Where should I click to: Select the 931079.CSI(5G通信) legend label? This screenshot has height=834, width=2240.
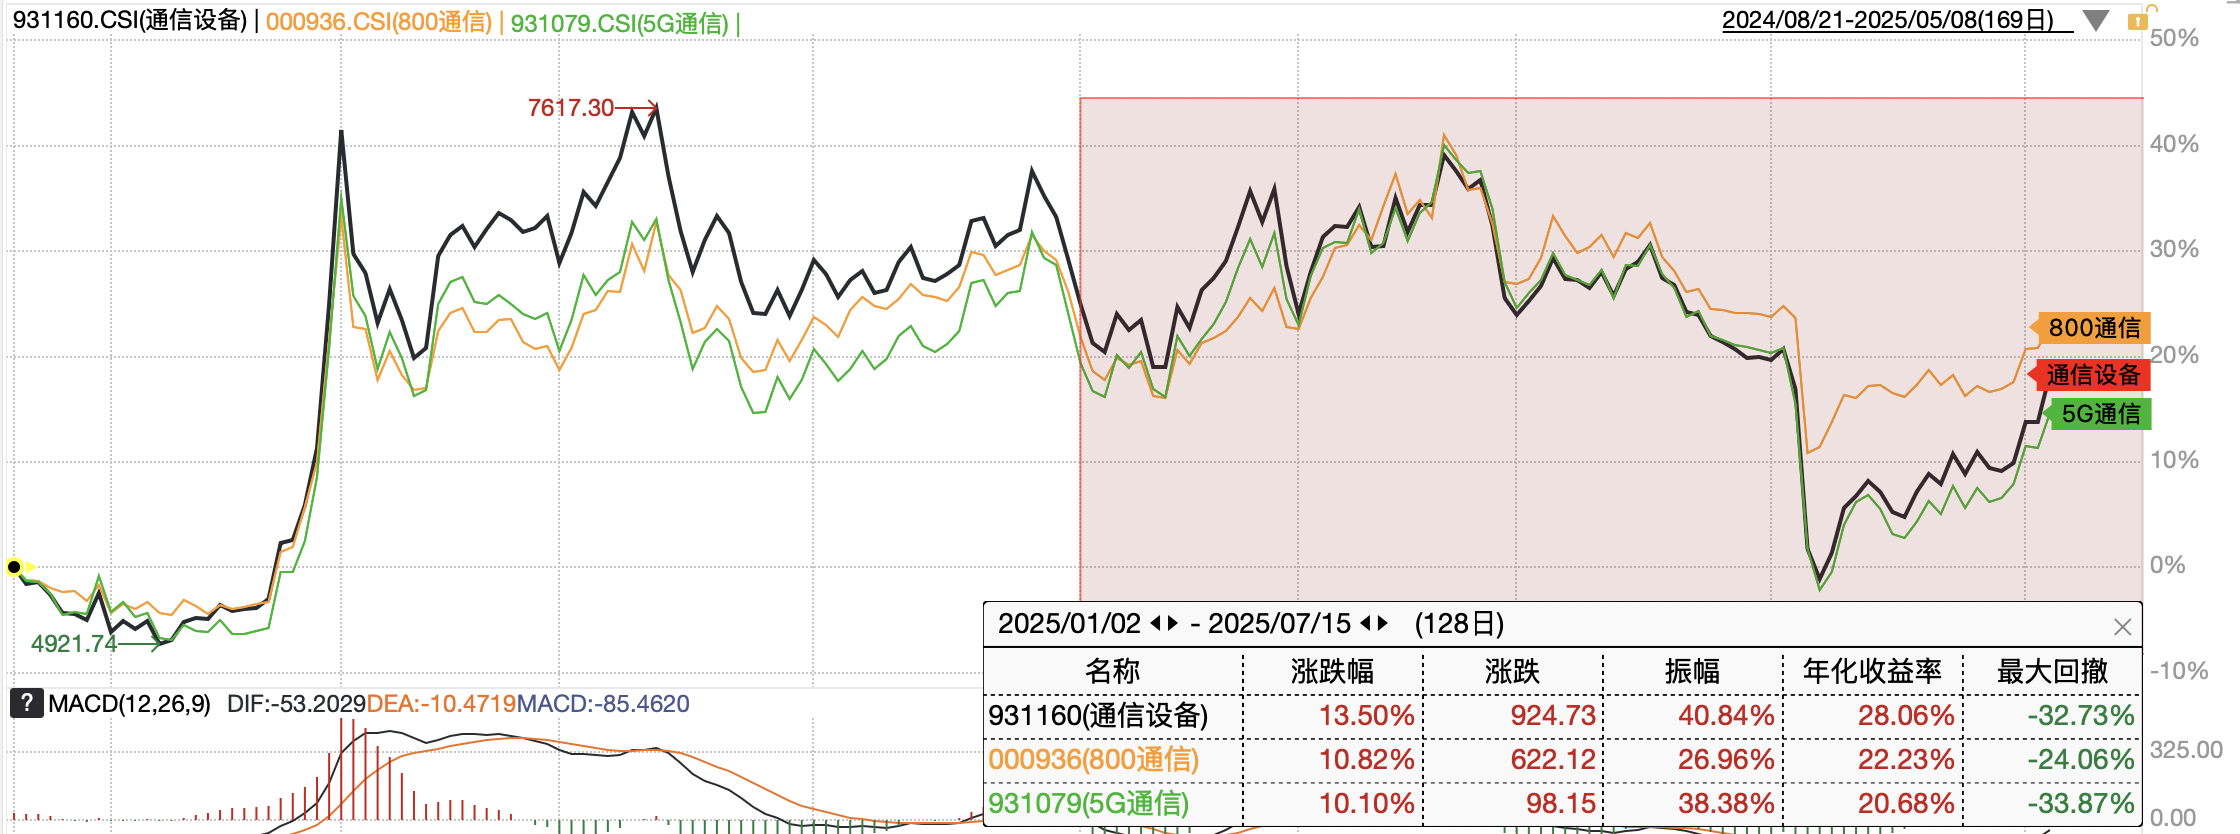[x=620, y=23]
